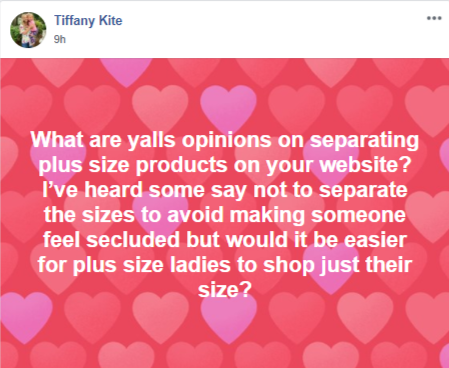
Task: Click the pink heart in the bottom-left area
Action: tap(25, 317)
